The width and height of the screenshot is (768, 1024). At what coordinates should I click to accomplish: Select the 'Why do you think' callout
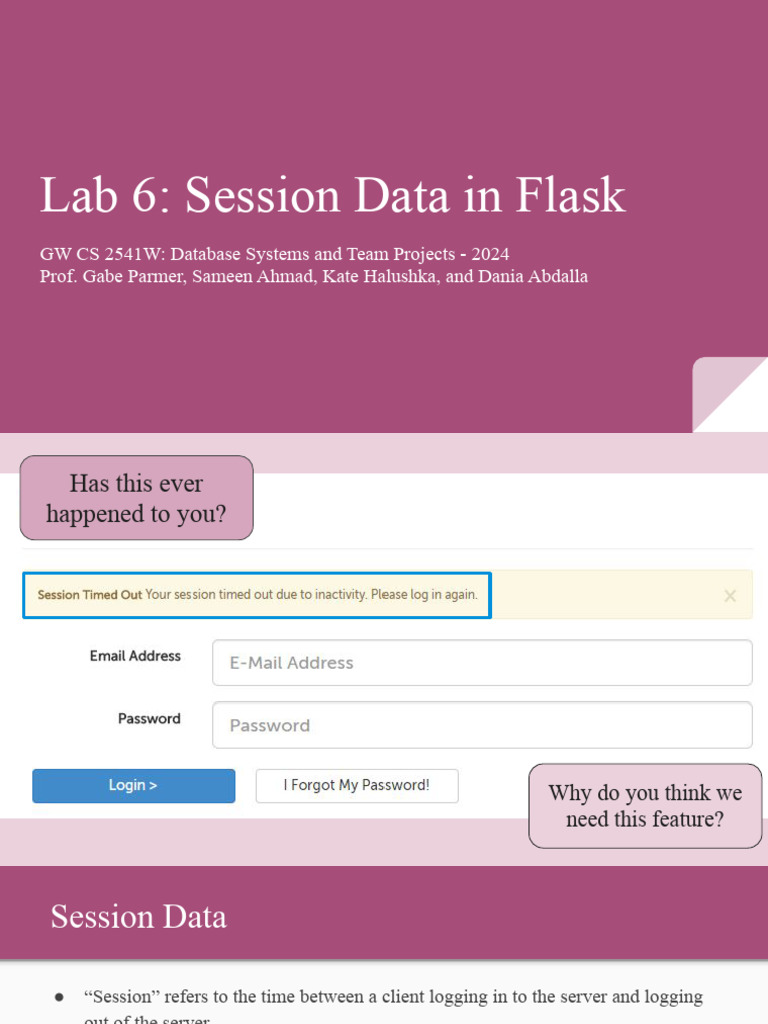coord(645,806)
